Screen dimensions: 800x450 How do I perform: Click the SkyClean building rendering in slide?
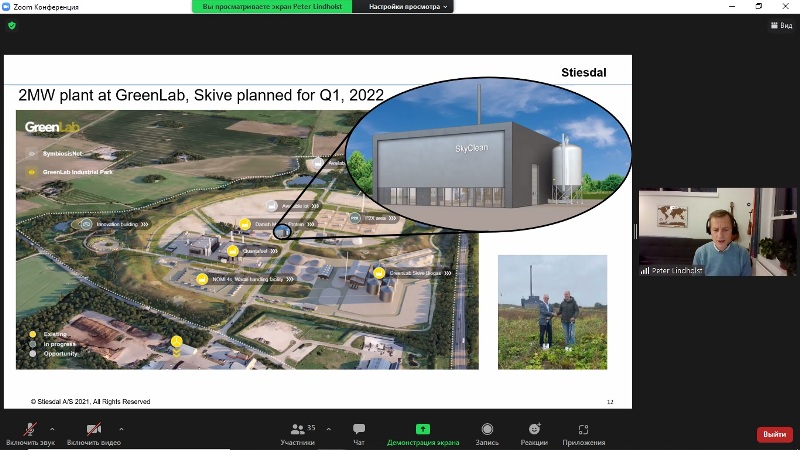pyautogui.click(x=489, y=155)
